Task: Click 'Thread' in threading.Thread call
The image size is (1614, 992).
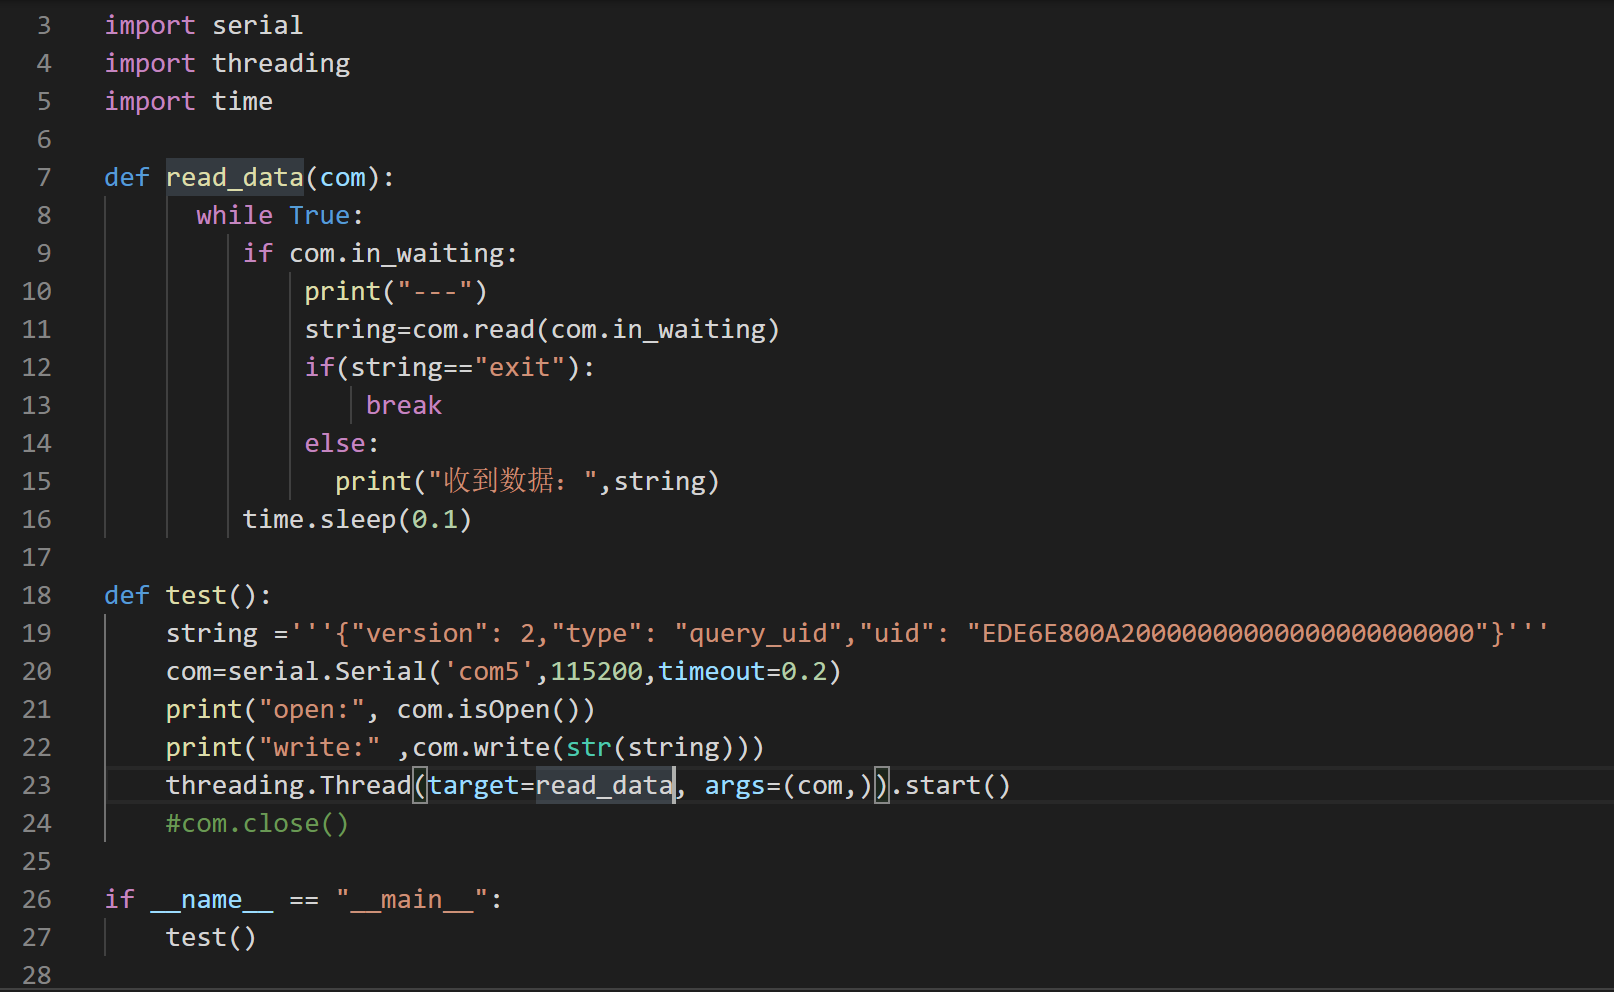Action: (366, 785)
